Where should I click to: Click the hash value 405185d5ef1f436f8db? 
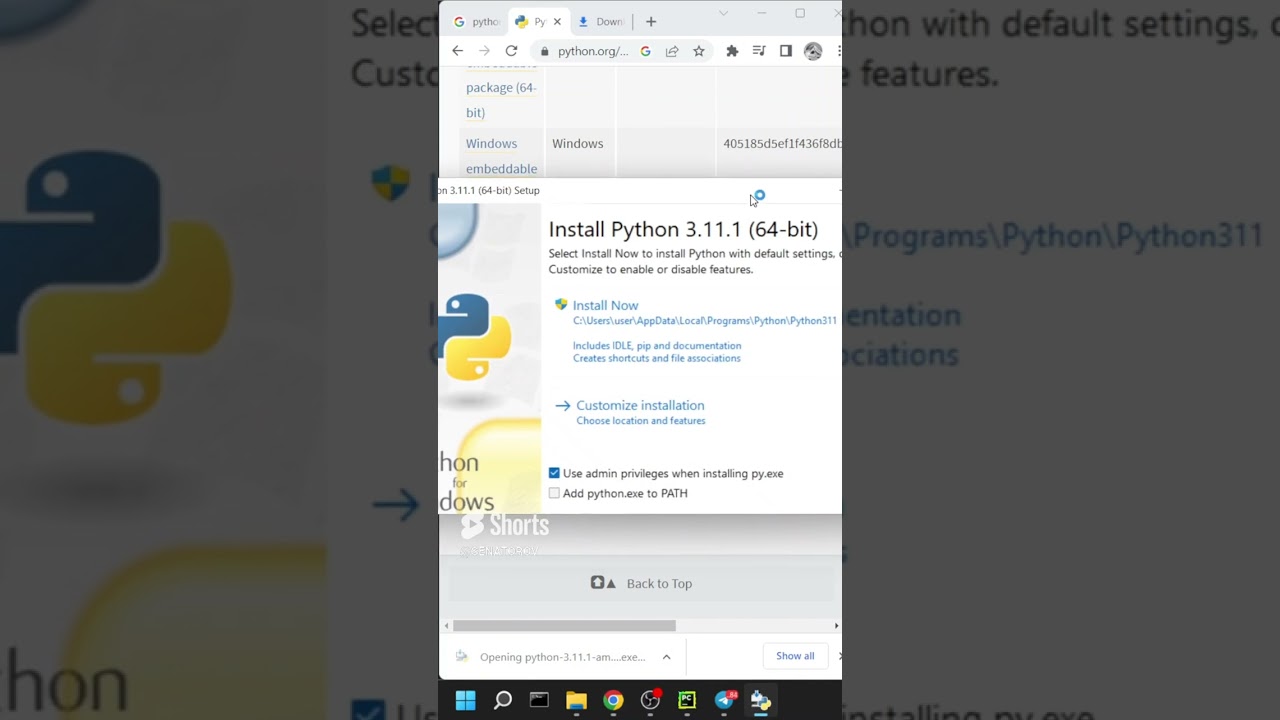coord(782,144)
